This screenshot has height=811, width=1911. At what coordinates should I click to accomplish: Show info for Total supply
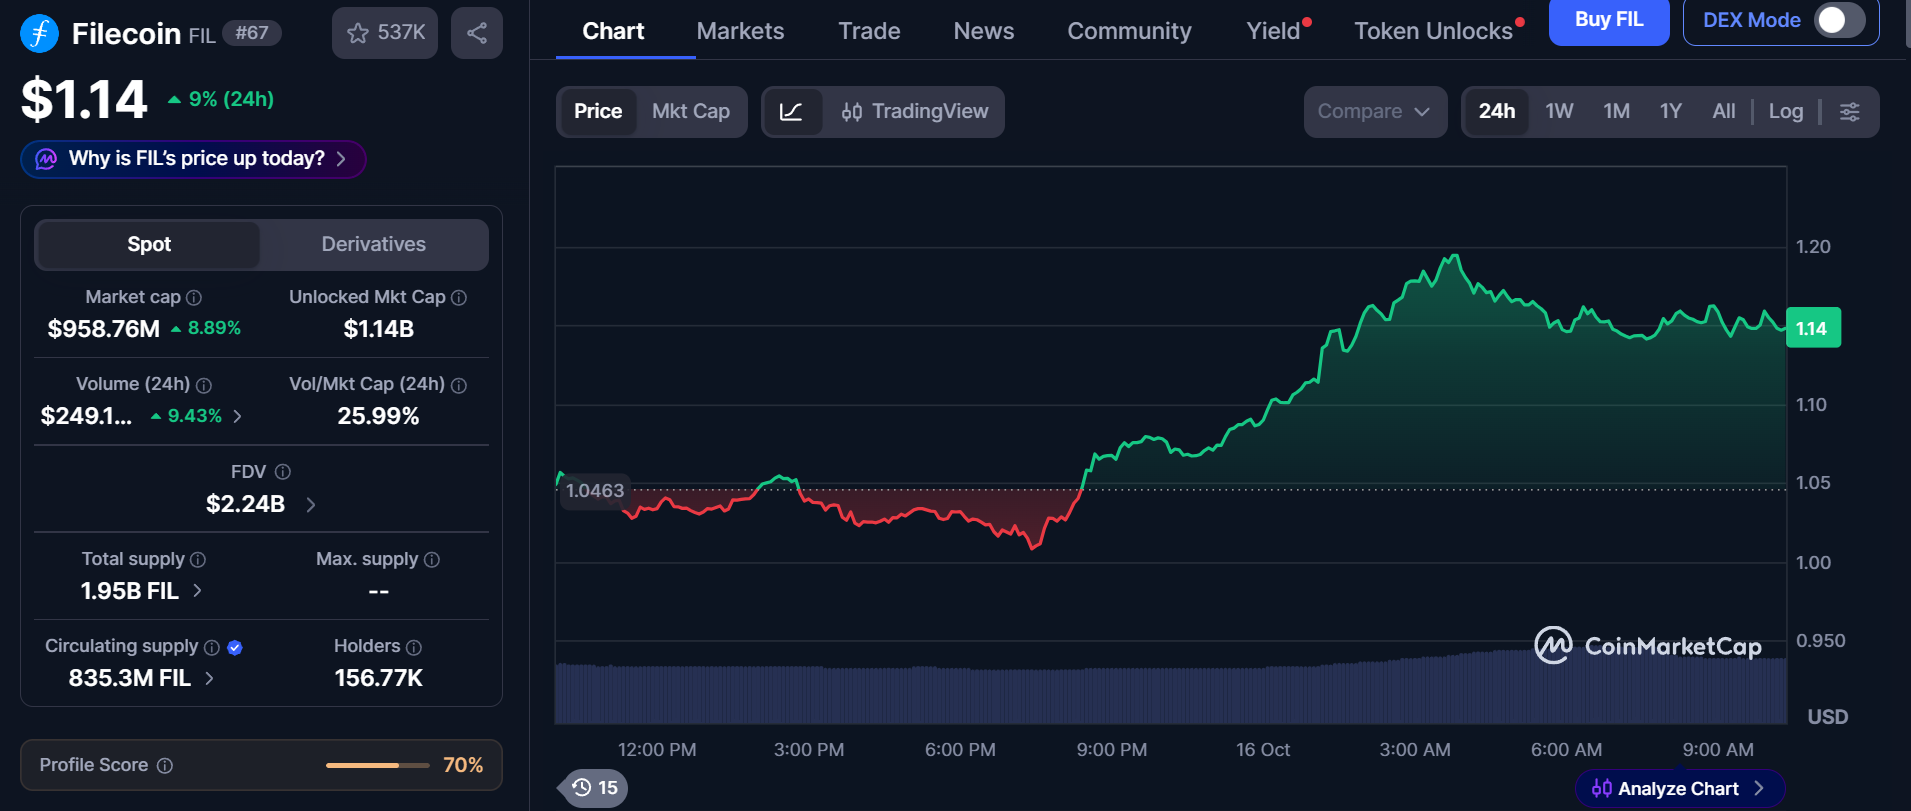pos(198,560)
